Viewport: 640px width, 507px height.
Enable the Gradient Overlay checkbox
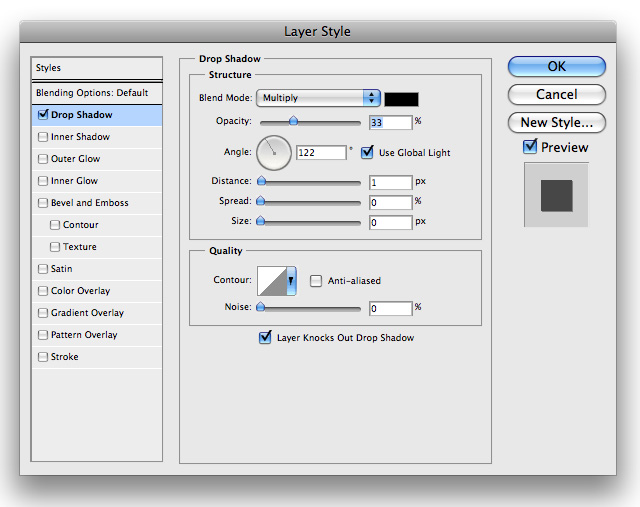pos(42,313)
